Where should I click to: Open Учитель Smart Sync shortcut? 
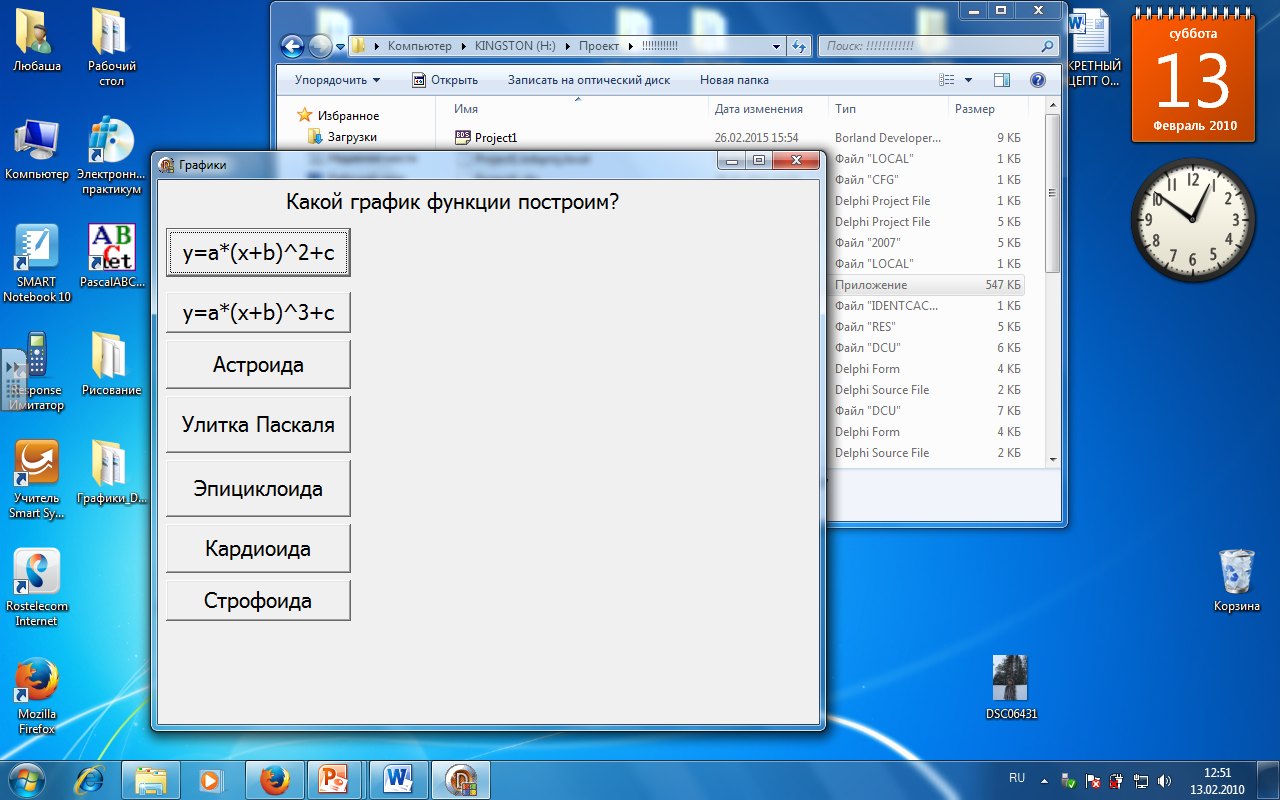click(37, 480)
